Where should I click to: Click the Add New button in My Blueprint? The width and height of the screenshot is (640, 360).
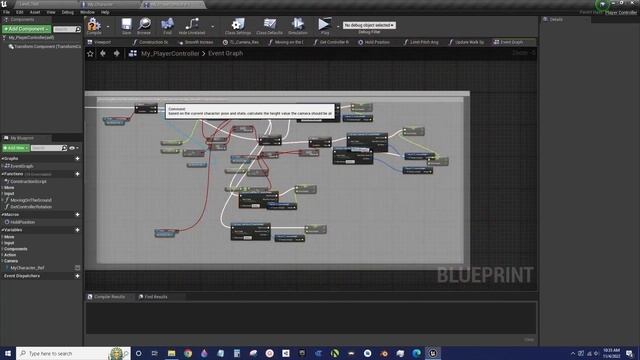tap(16, 148)
